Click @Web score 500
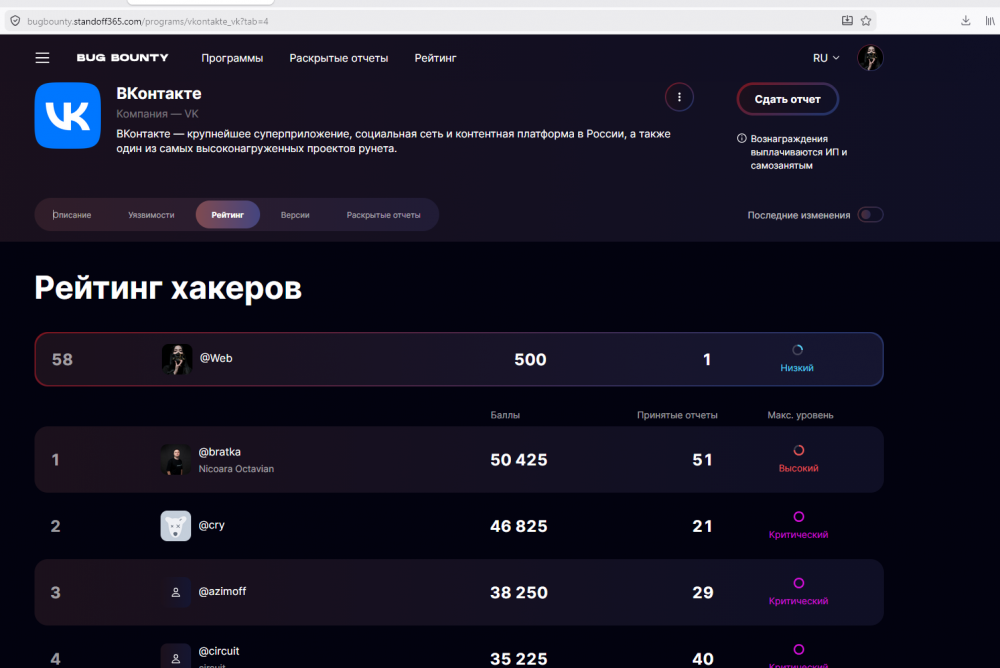The width and height of the screenshot is (1000, 668). [x=530, y=359]
